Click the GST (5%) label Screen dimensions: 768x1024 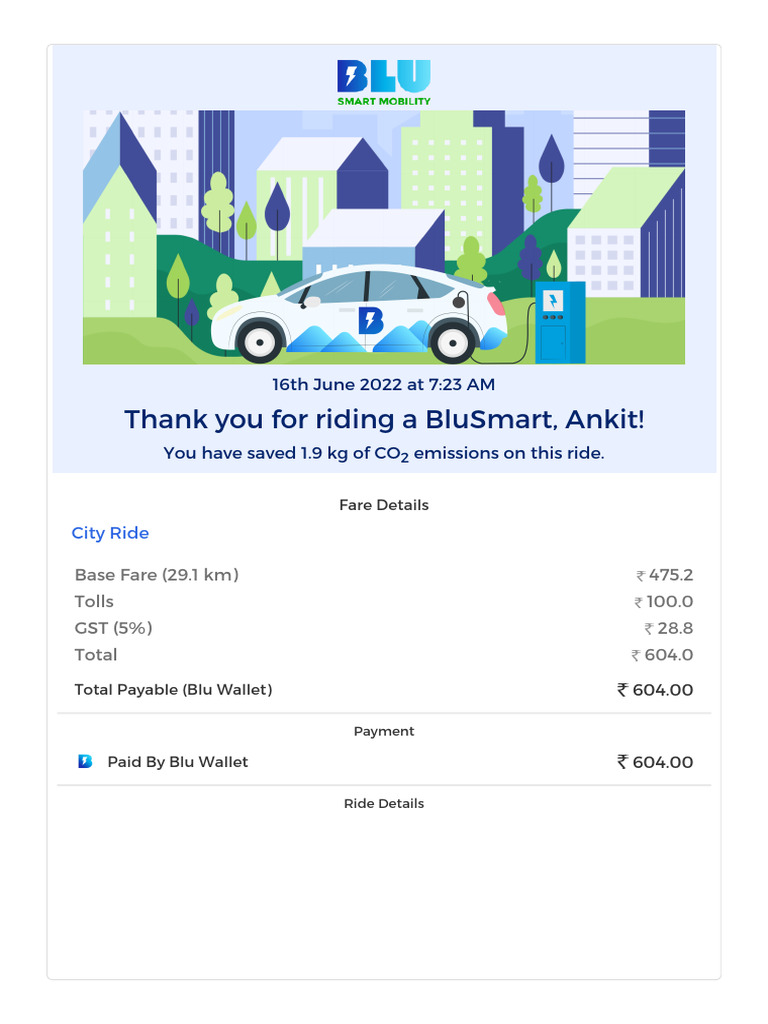[x=113, y=628]
